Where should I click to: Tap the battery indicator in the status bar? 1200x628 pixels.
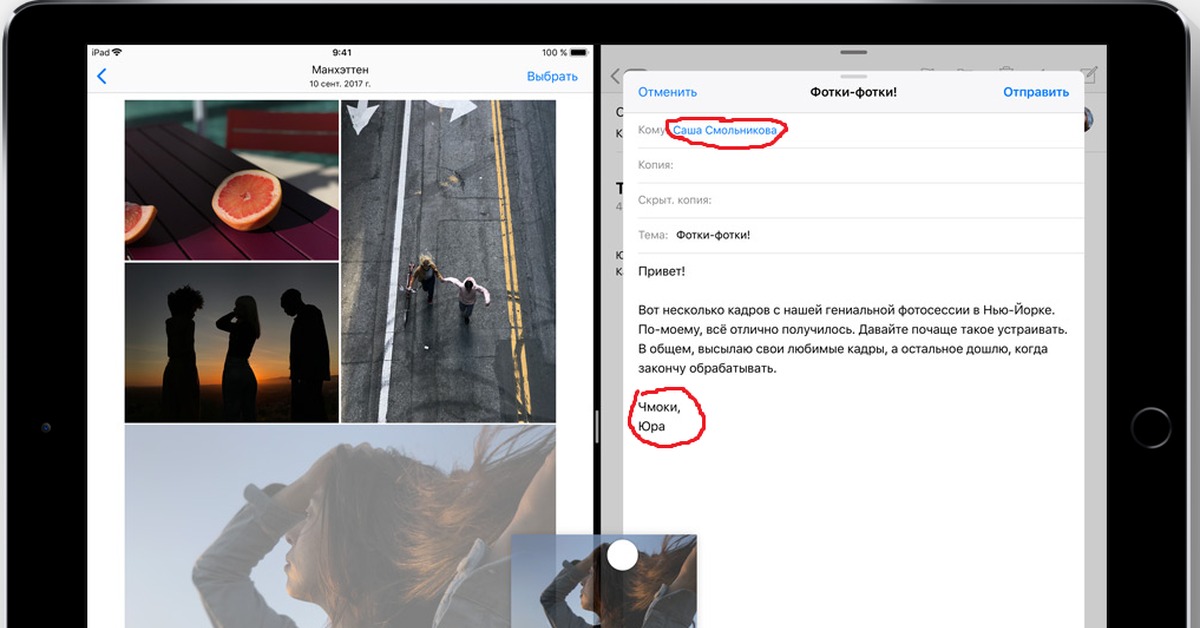coord(579,52)
